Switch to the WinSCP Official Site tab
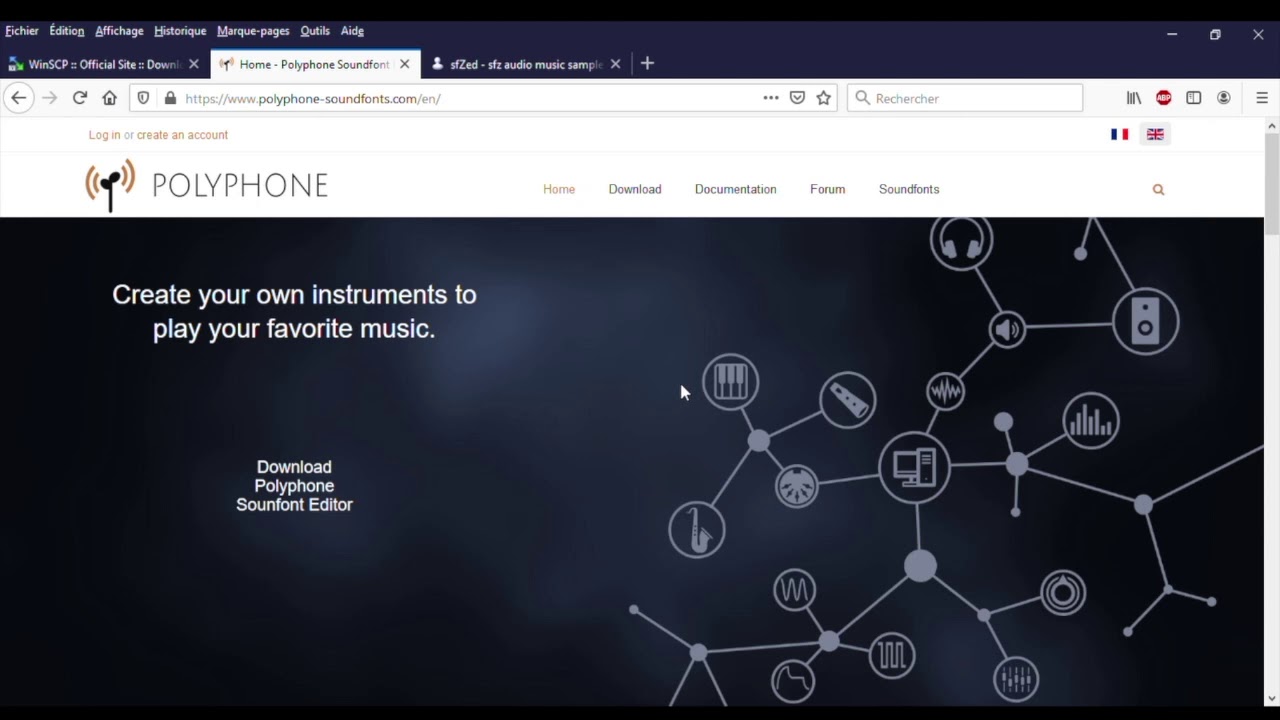The width and height of the screenshot is (1280, 720). tap(104, 64)
